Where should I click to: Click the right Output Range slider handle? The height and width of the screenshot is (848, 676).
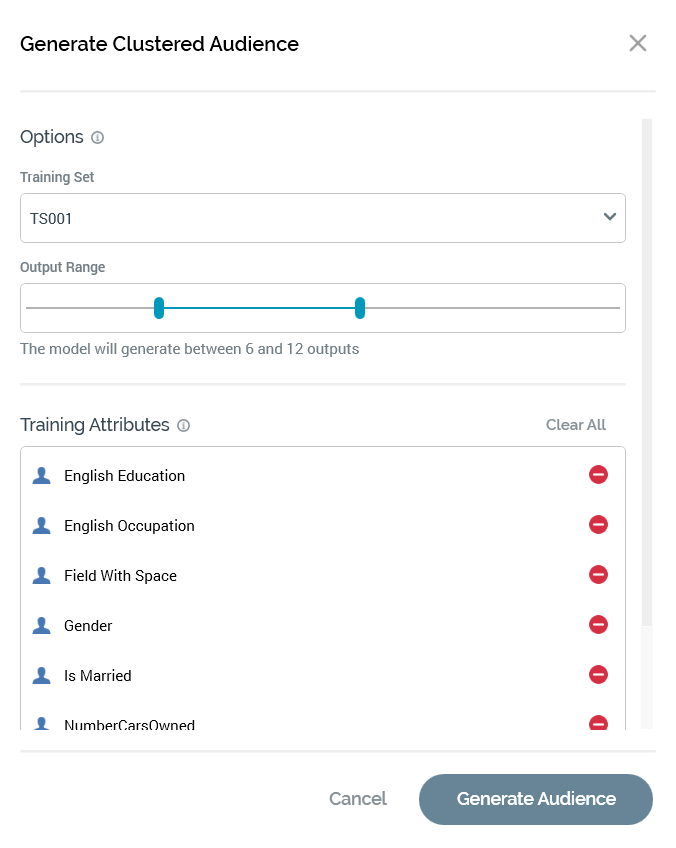pos(360,308)
